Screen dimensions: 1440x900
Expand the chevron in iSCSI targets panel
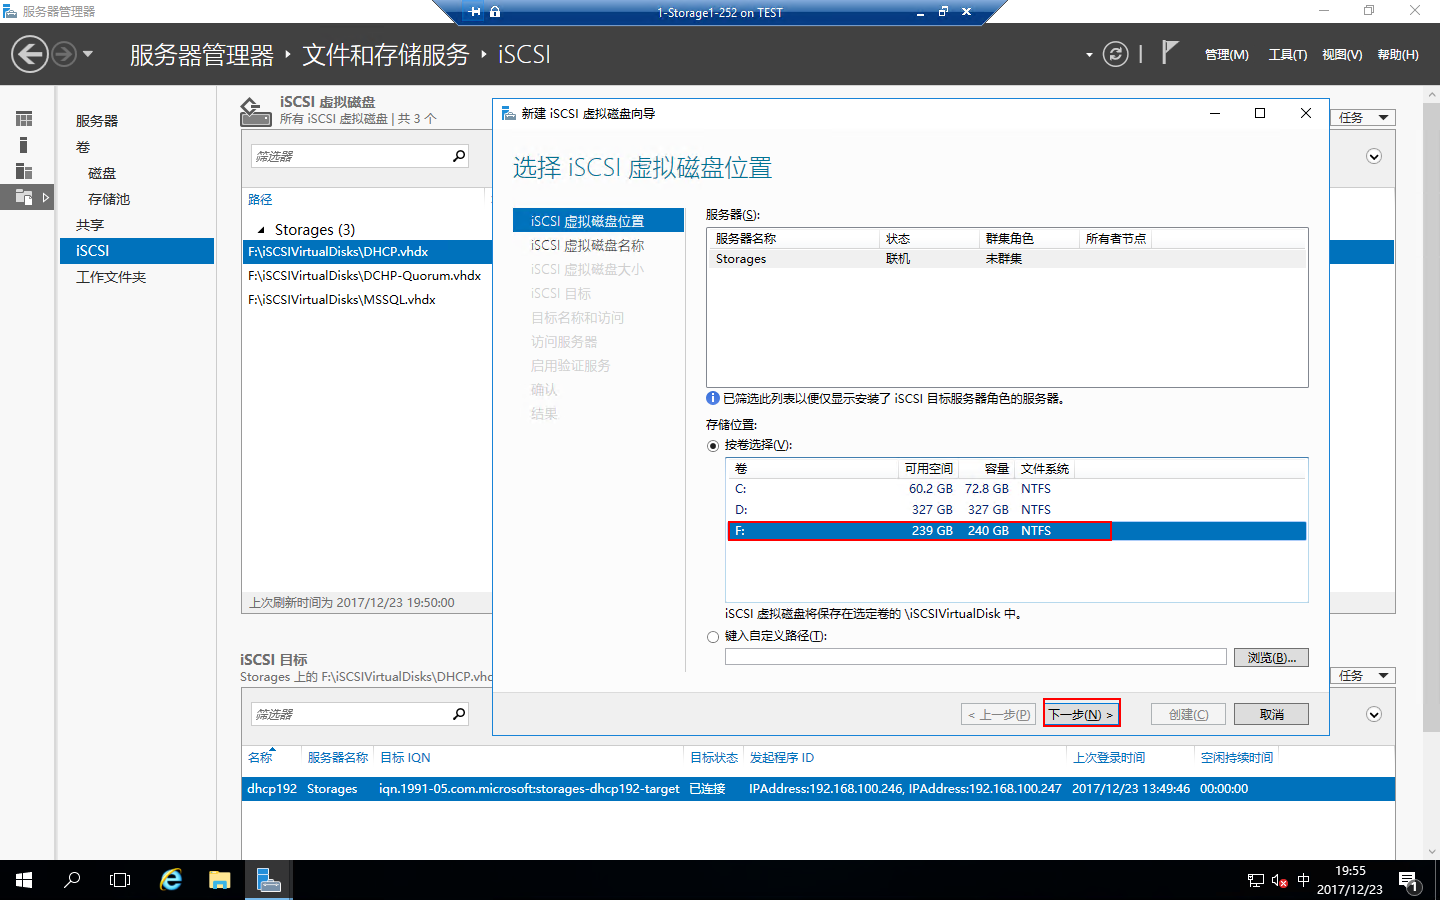pos(1374,714)
